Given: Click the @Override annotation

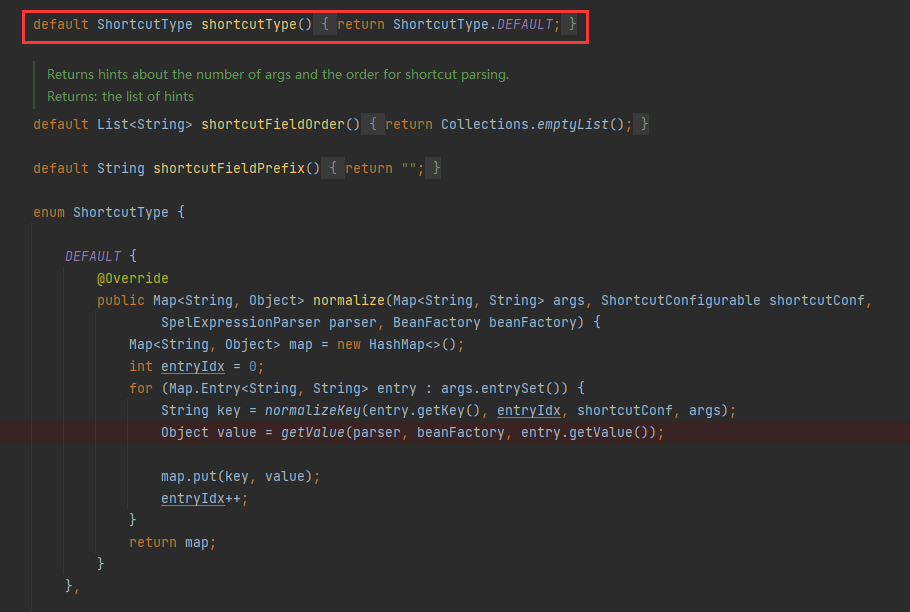Looking at the screenshot, I should coord(132,278).
